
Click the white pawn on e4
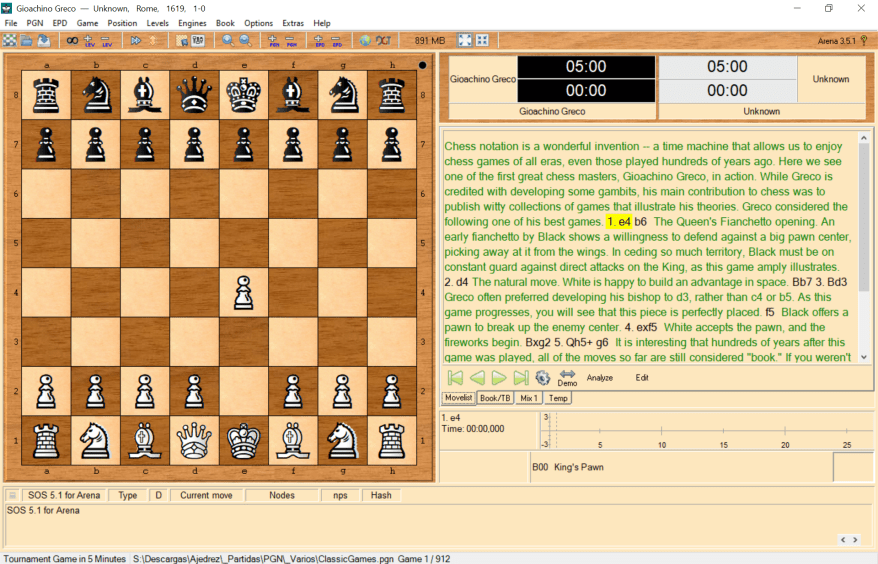(x=243, y=293)
